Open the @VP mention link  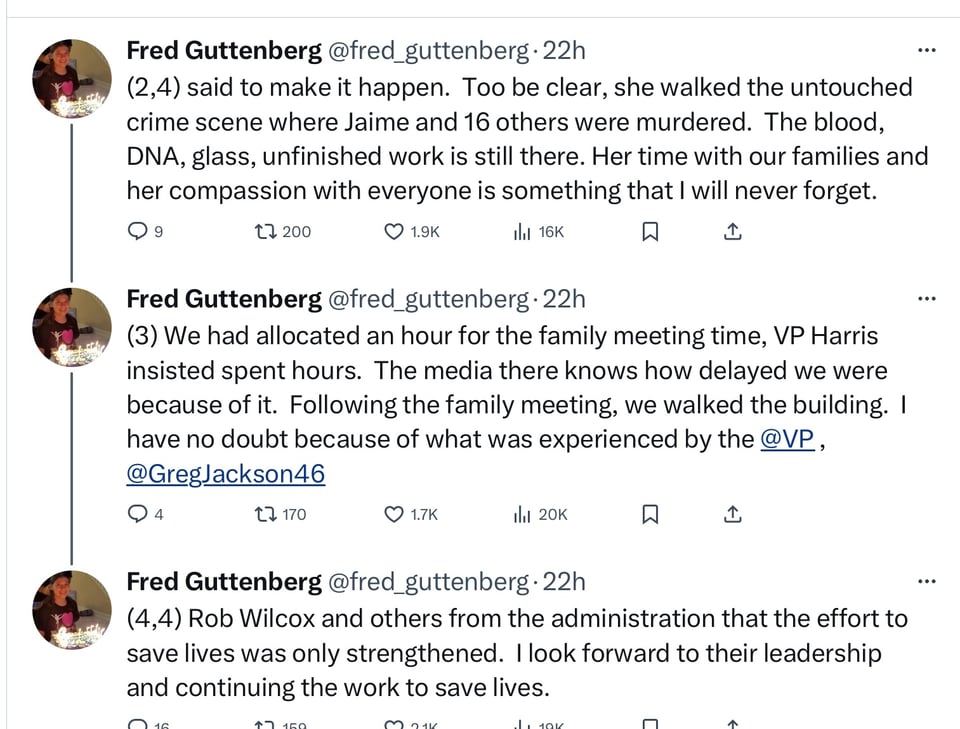coord(787,438)
